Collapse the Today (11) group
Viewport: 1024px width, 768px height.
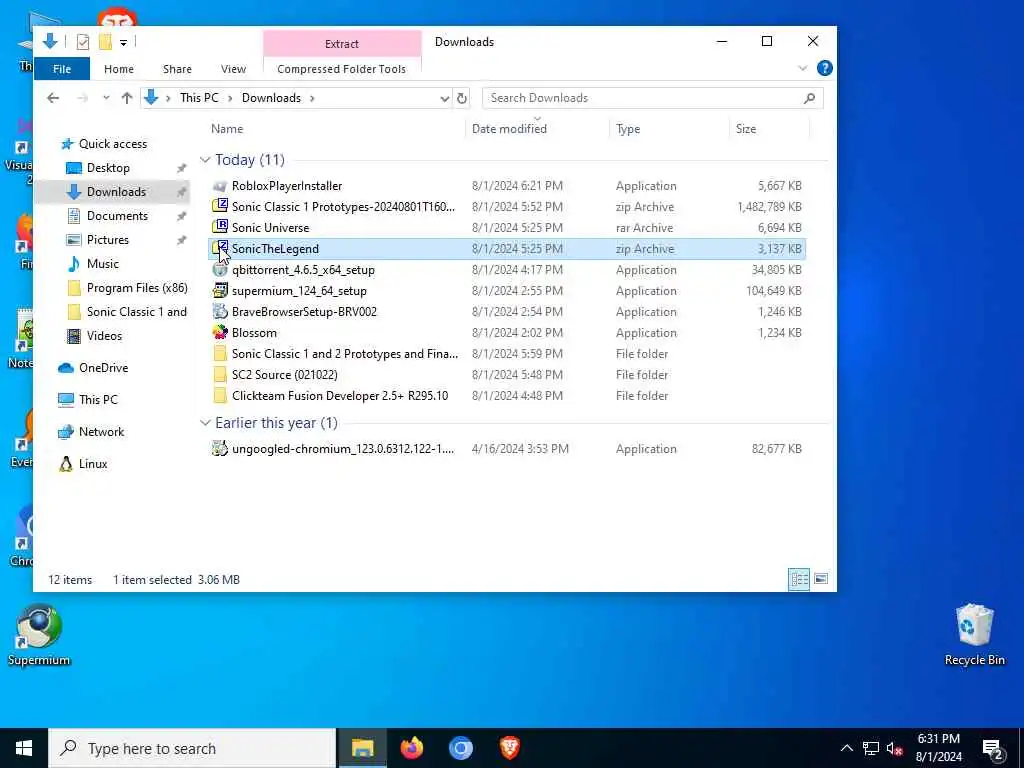[x=205, y=160]
